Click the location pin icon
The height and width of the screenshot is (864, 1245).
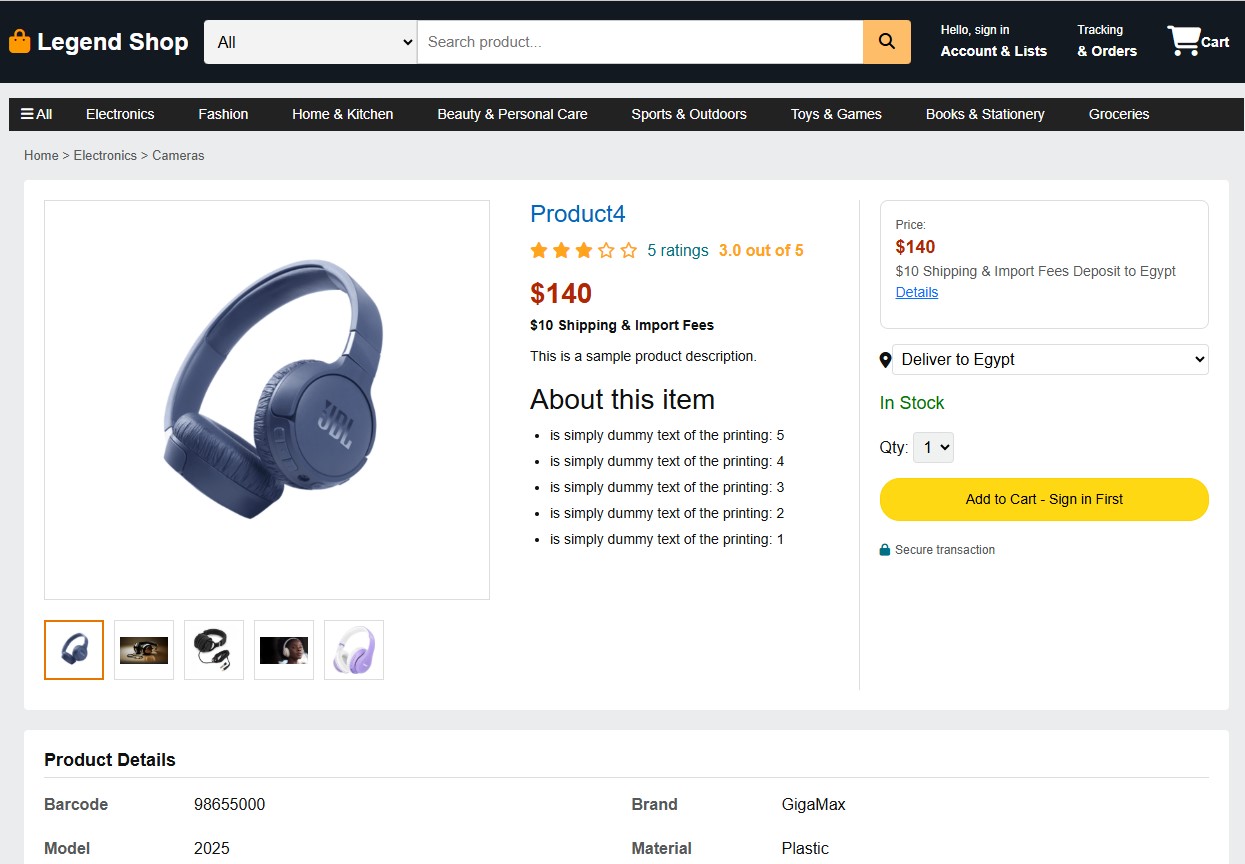[885, 360]
